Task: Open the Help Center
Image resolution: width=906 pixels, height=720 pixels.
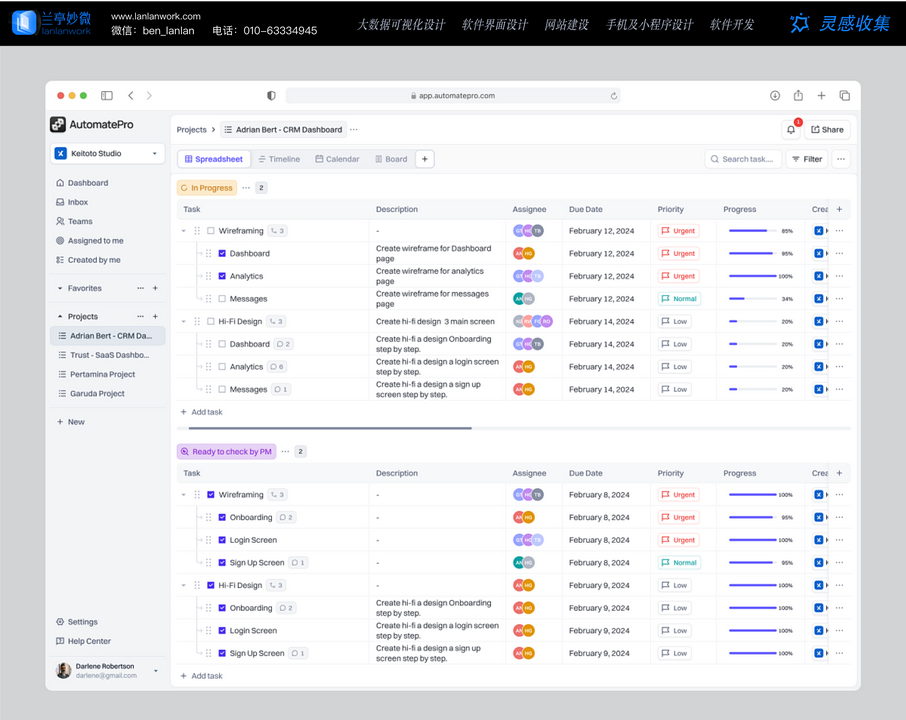Action: (x=89, y=641)
